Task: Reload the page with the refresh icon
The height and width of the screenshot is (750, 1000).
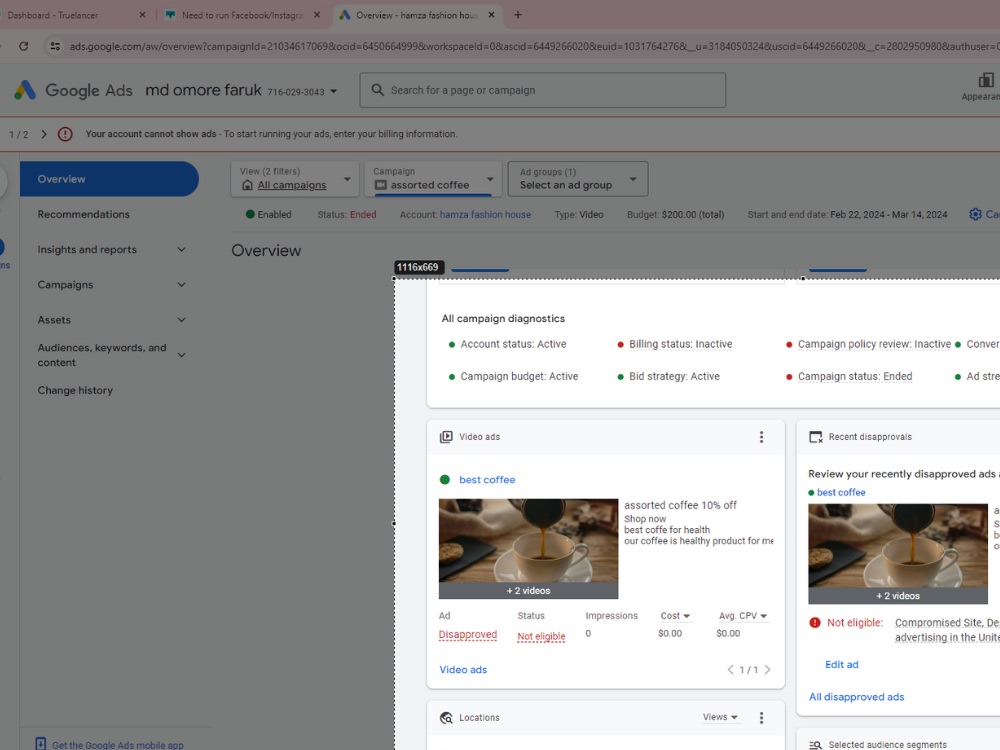Action: 24,46
